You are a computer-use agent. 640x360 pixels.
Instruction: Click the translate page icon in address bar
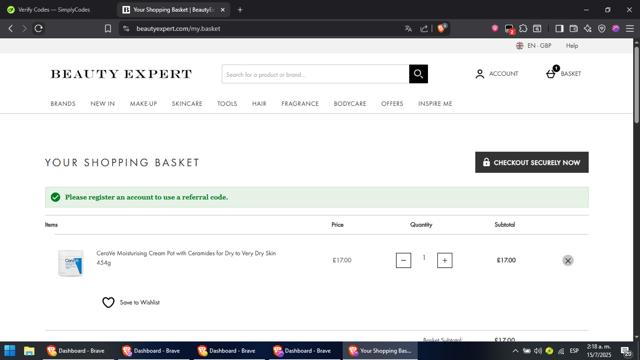point(408,29)
